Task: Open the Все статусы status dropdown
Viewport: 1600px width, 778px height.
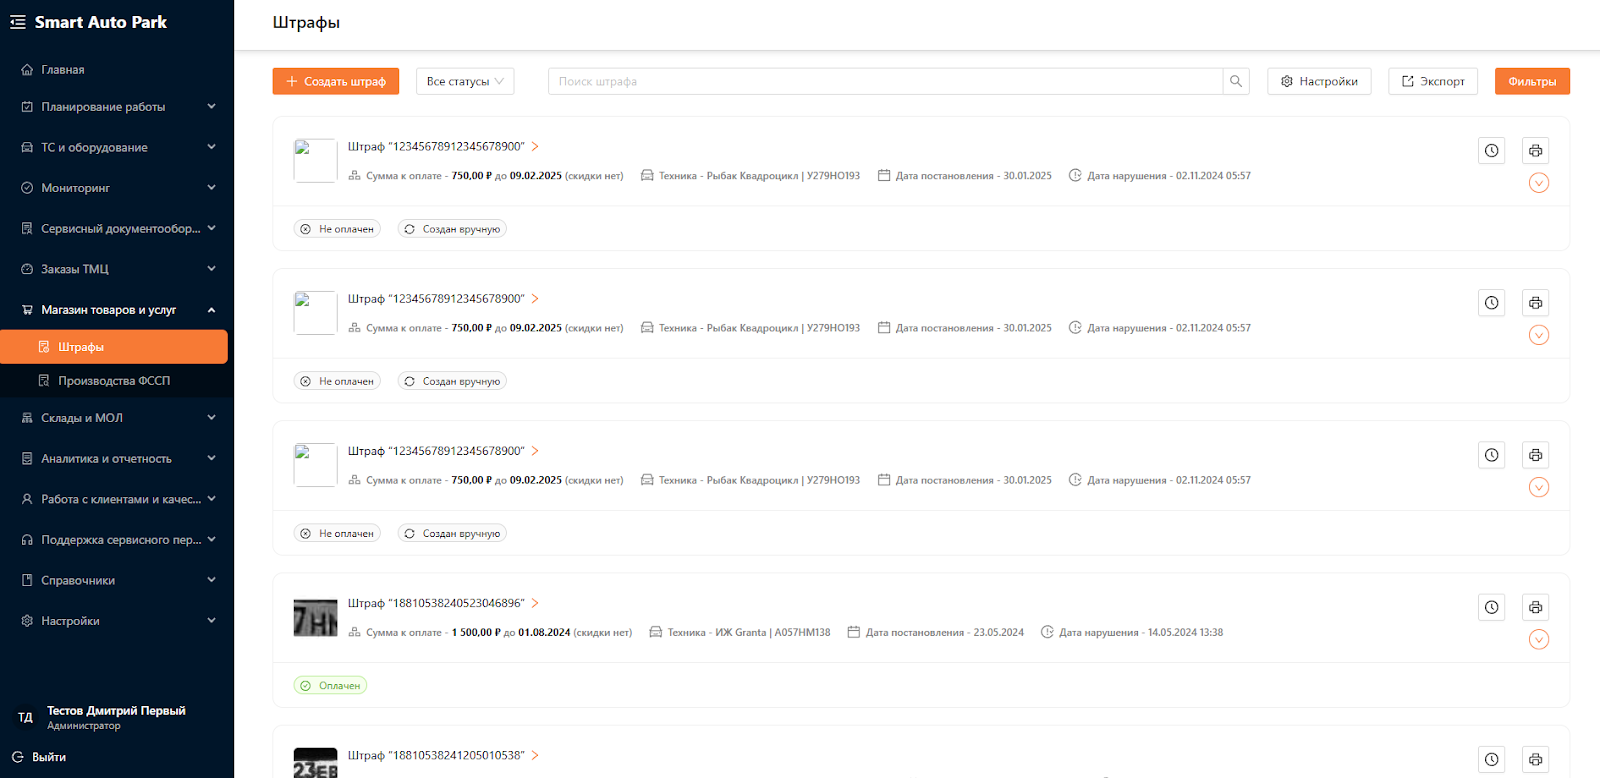Action: (465, 81)
